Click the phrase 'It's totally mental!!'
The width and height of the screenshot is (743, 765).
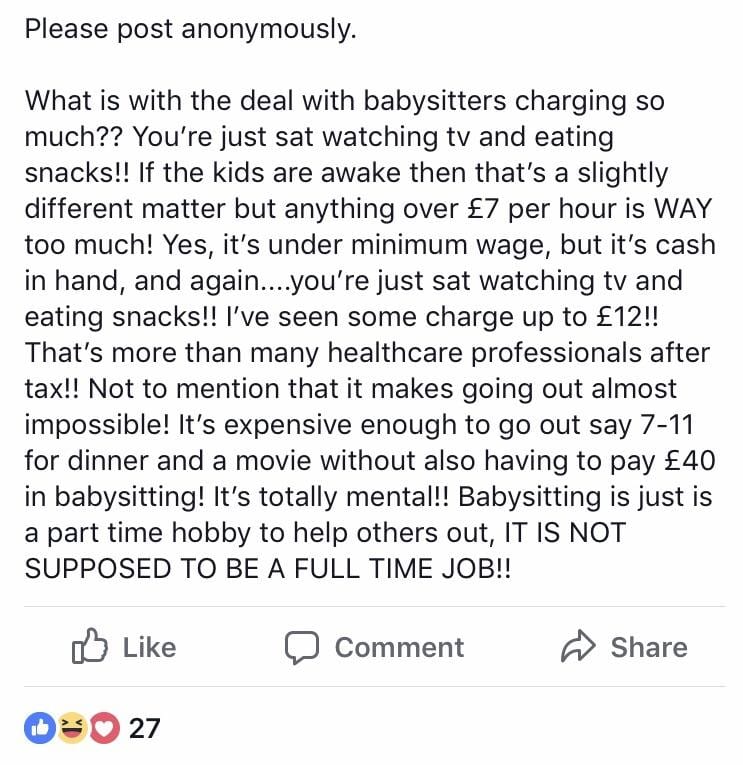click(331, 497)
